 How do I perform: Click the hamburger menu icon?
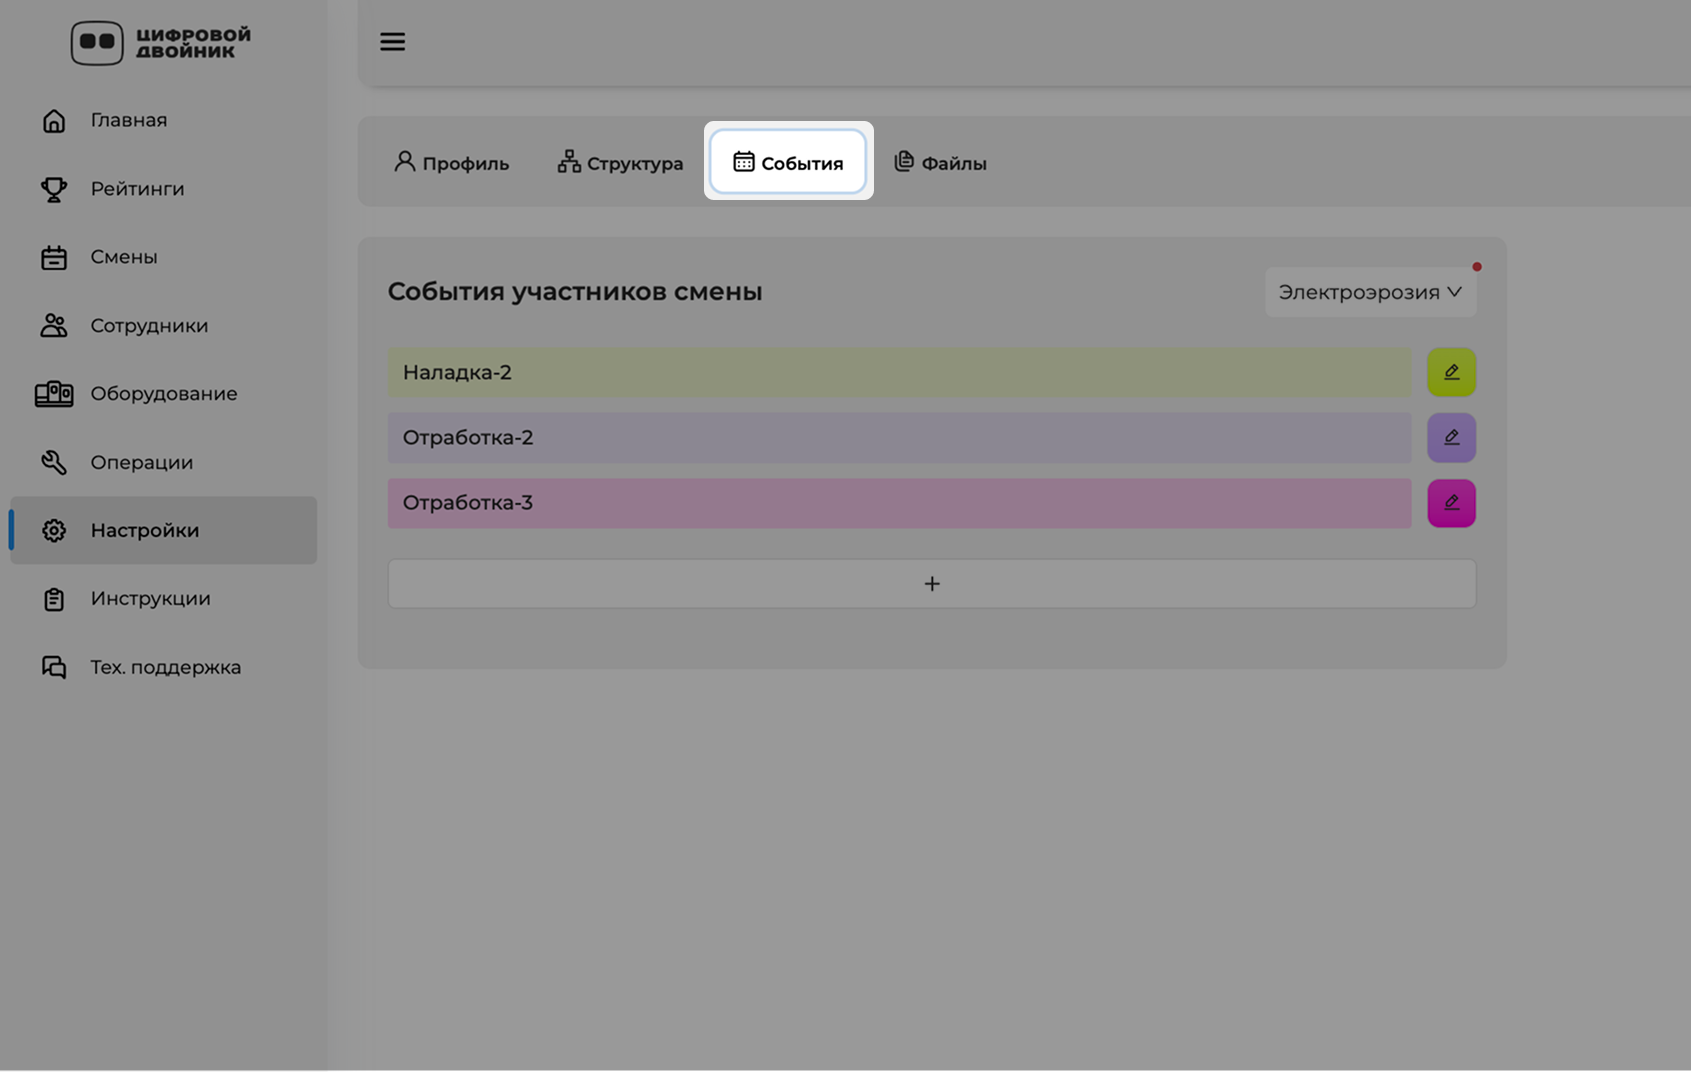pos(392,42)
